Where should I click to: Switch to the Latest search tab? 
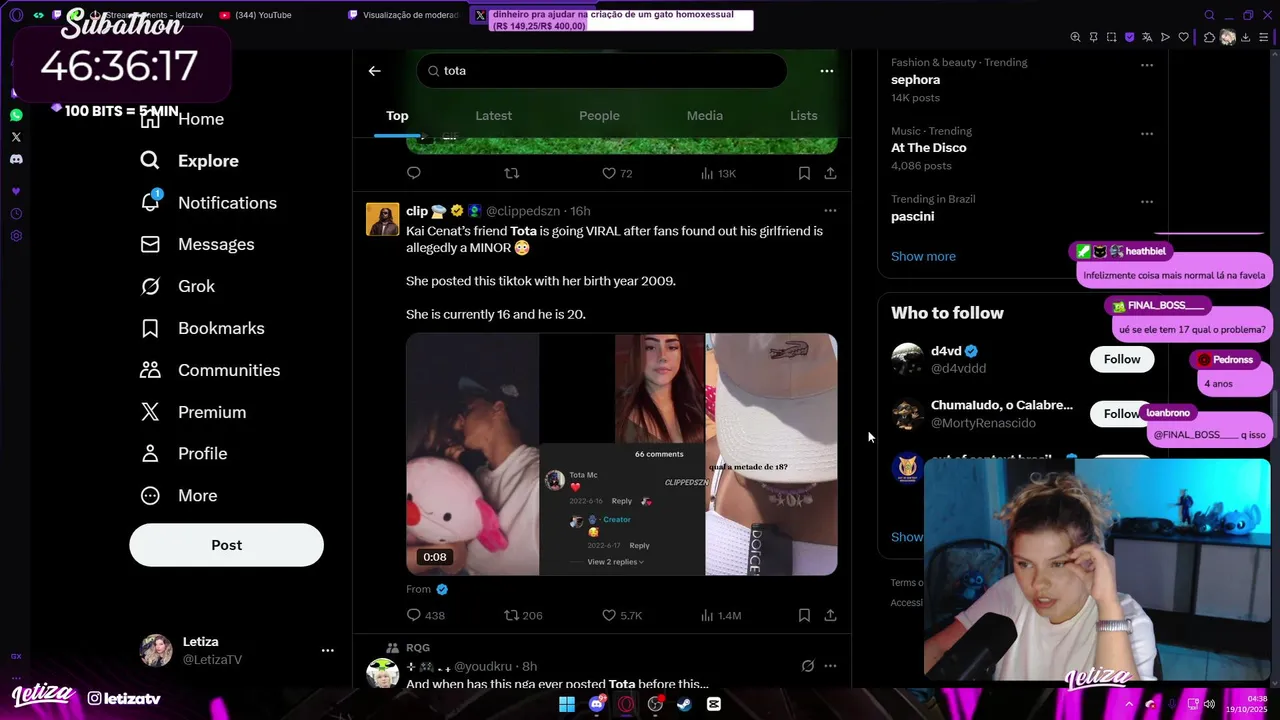pos(493,116)
